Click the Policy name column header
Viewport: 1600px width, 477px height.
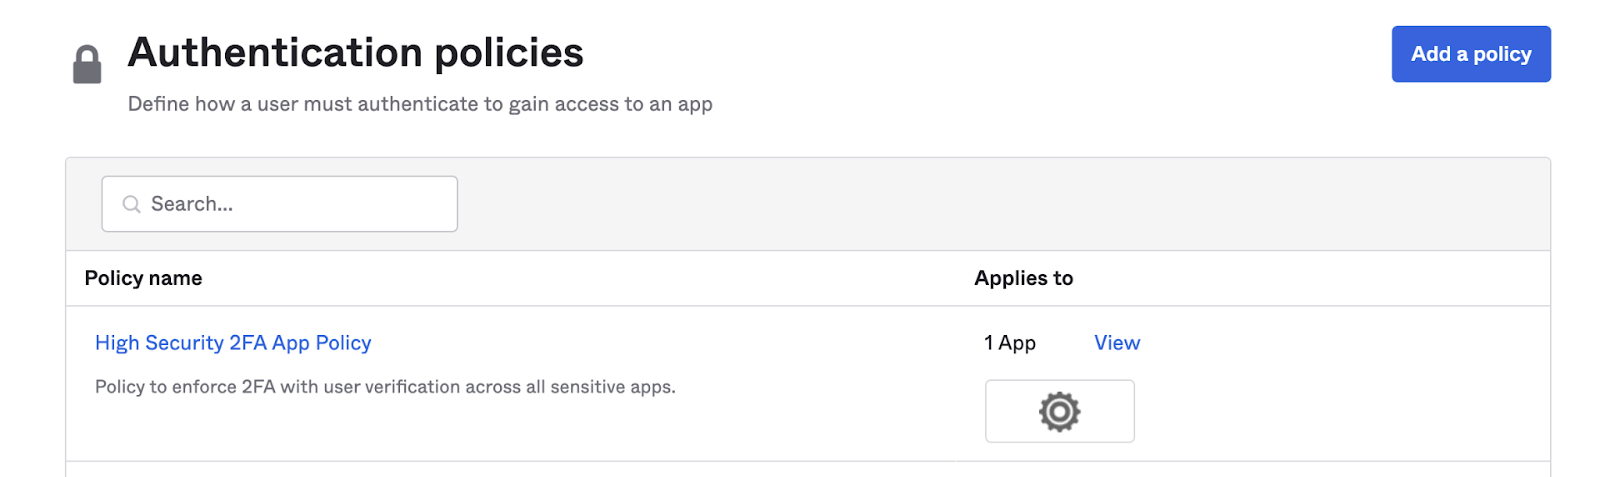point(143,278)
